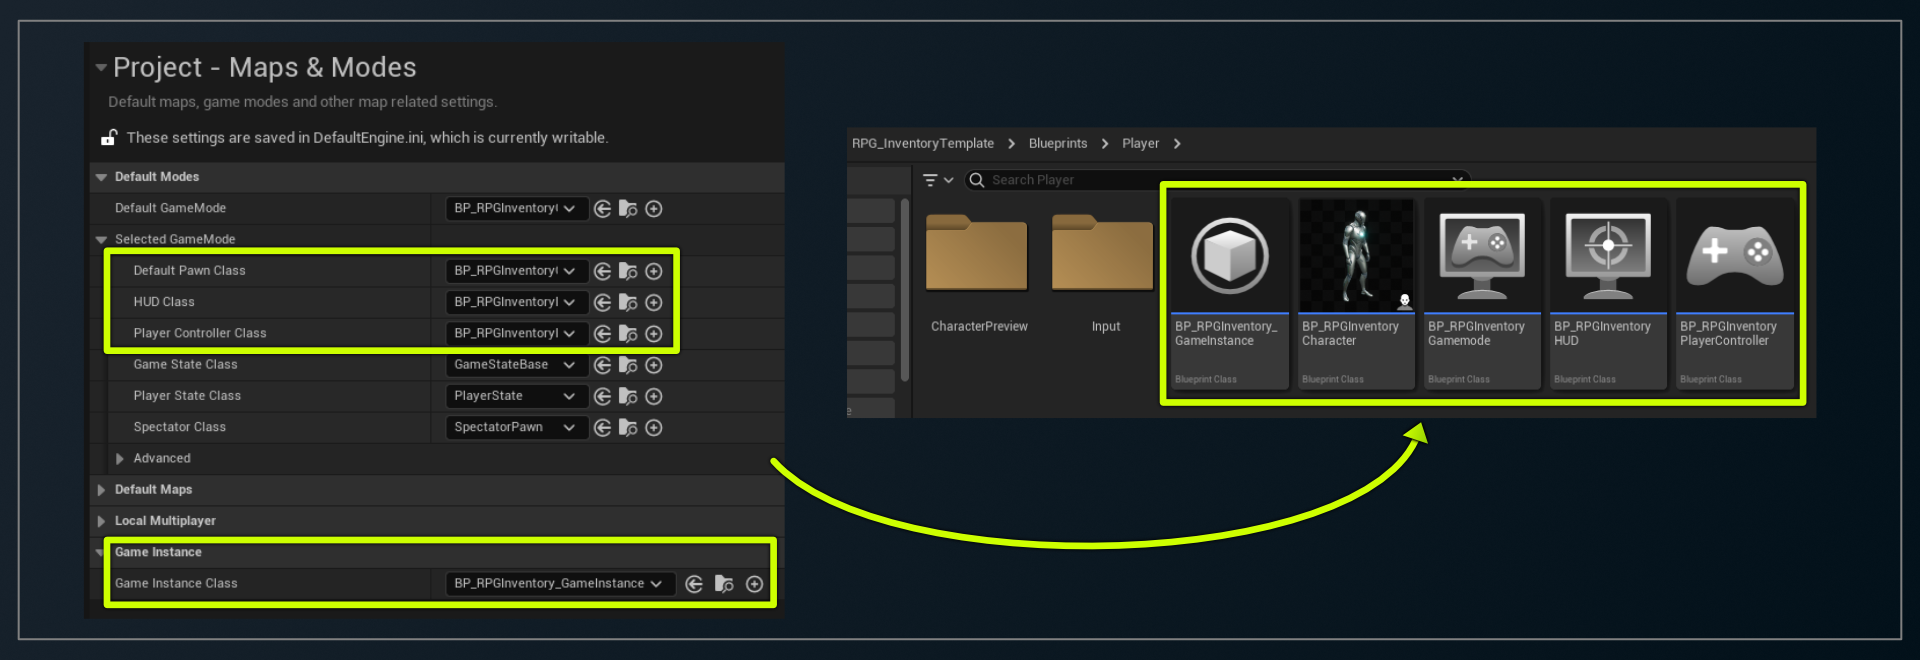Select the BP_RPGInventory Character blueprint thumbnail
The width and height of the screenshot is (1920, 660).
[x=1355, y=257]
